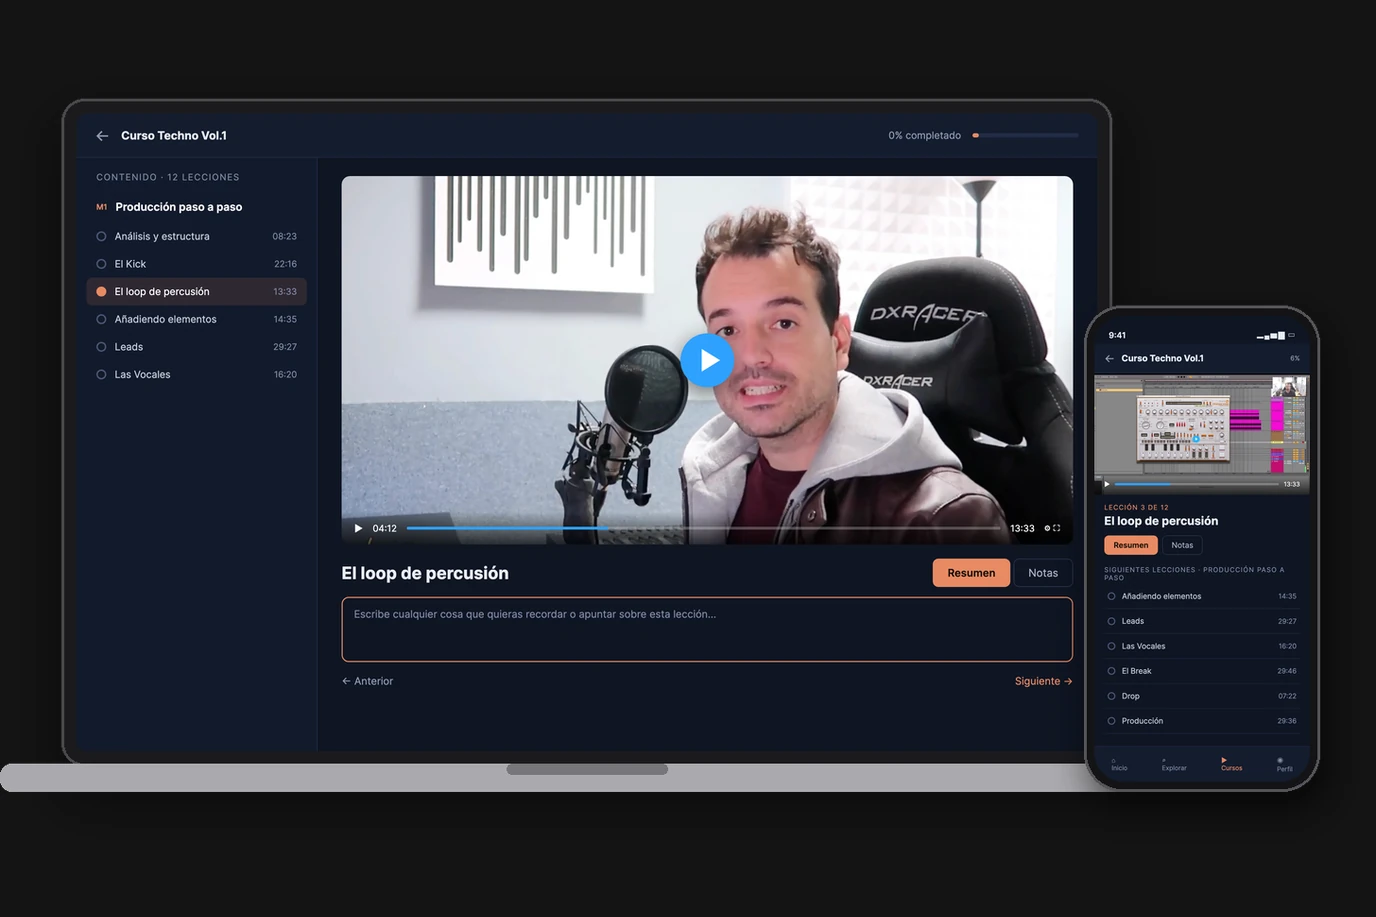Tap the back arrow in phone header
The image size is (1376, 917).
click(x=1109, y=358)
